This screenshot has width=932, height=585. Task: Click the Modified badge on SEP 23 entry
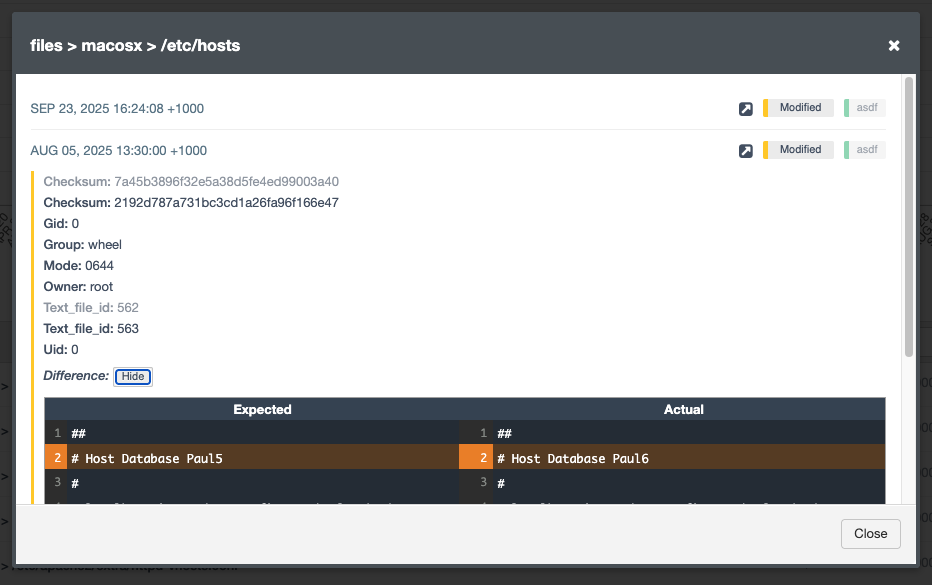[x=799, y=108]
